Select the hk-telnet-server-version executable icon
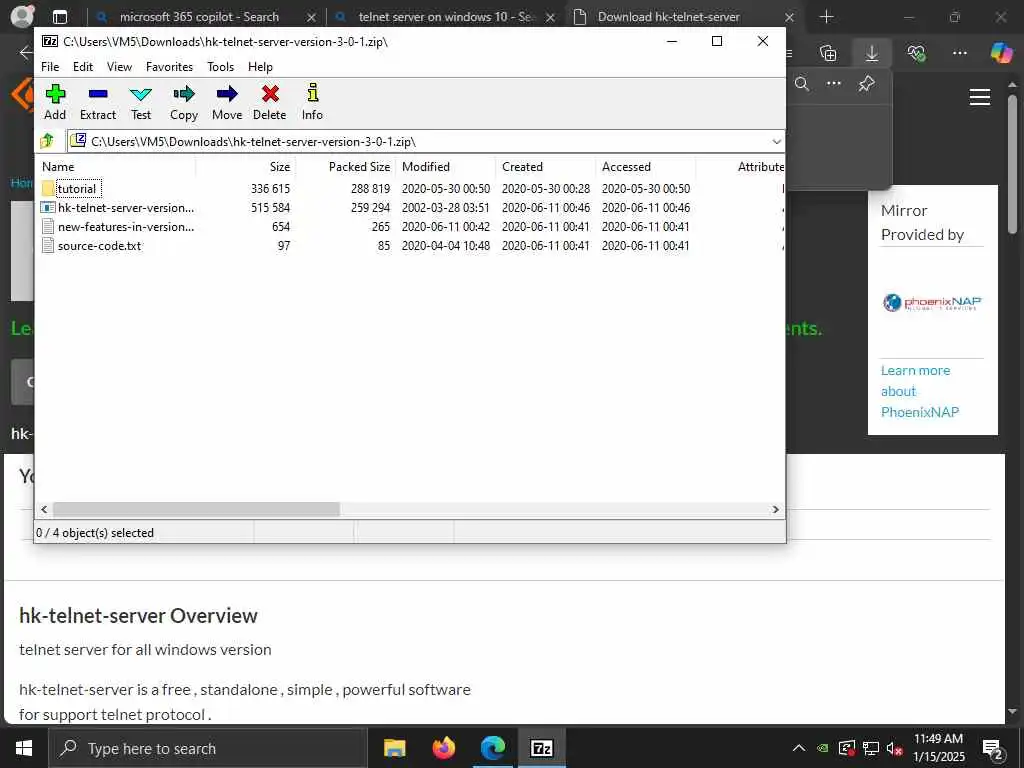The image size is (1024, 768). (x=48, y=208)
